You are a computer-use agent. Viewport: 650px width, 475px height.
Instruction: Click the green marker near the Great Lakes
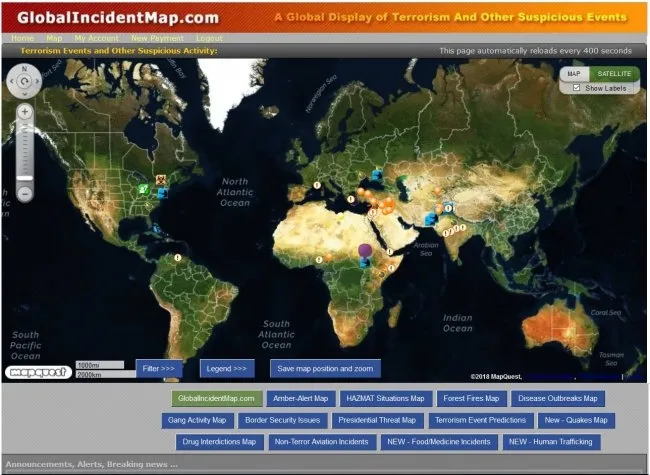pos(143,189)
